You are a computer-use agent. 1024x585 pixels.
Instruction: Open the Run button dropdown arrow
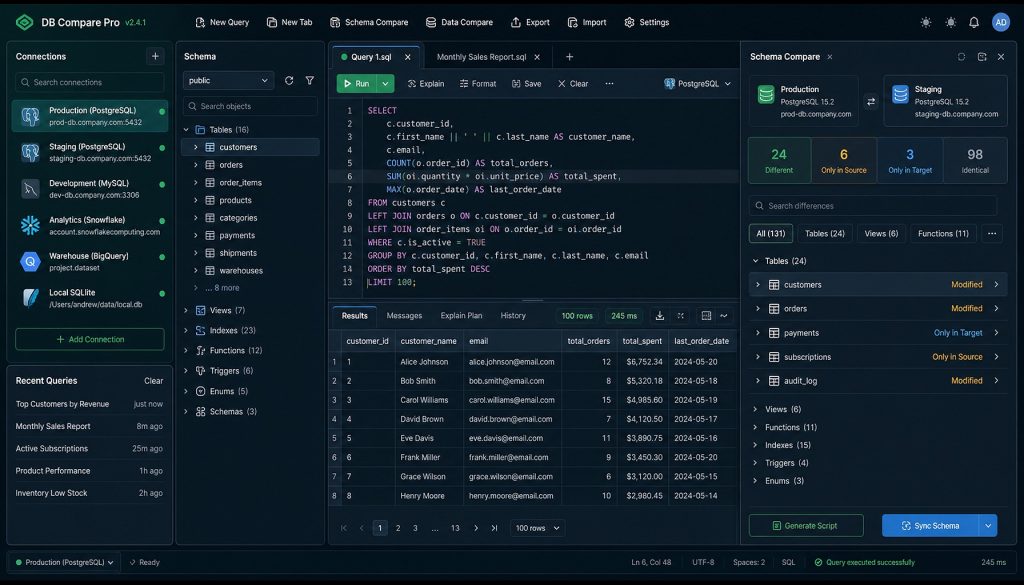click(x=385, y=84)
